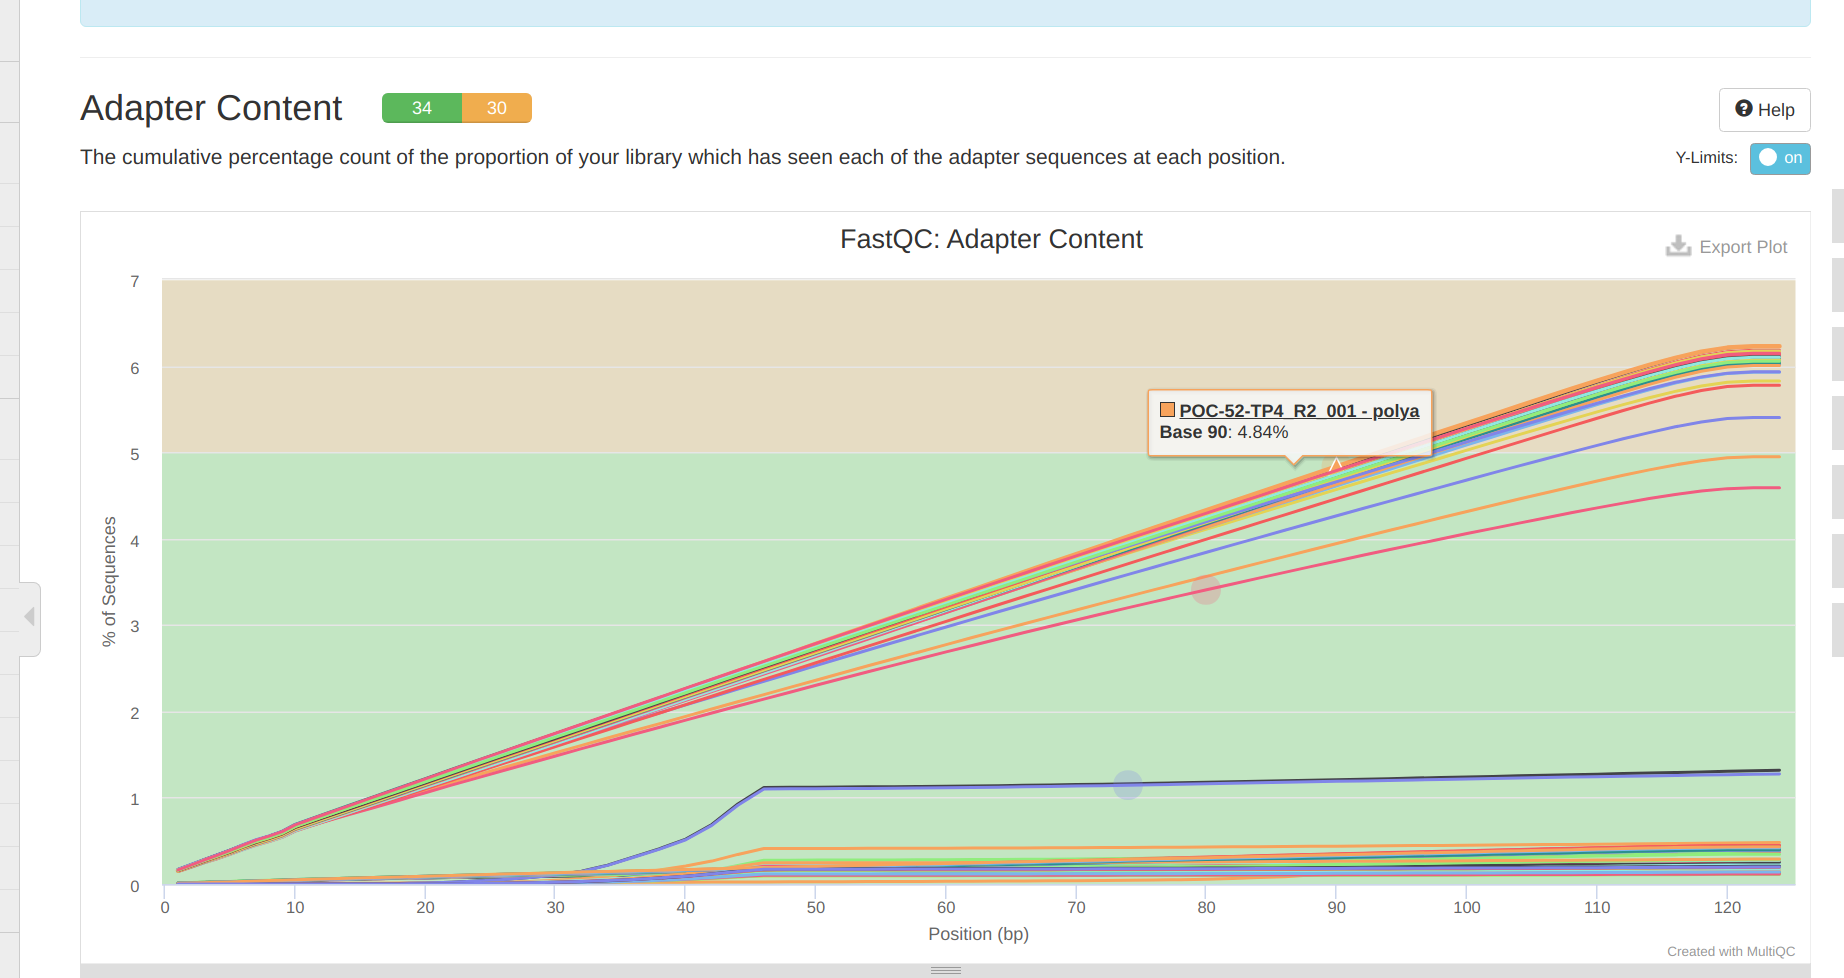This screenshot has height=978, width=1844.
Task: Click the green 34 passed samples badge
Action: (422, 108)
